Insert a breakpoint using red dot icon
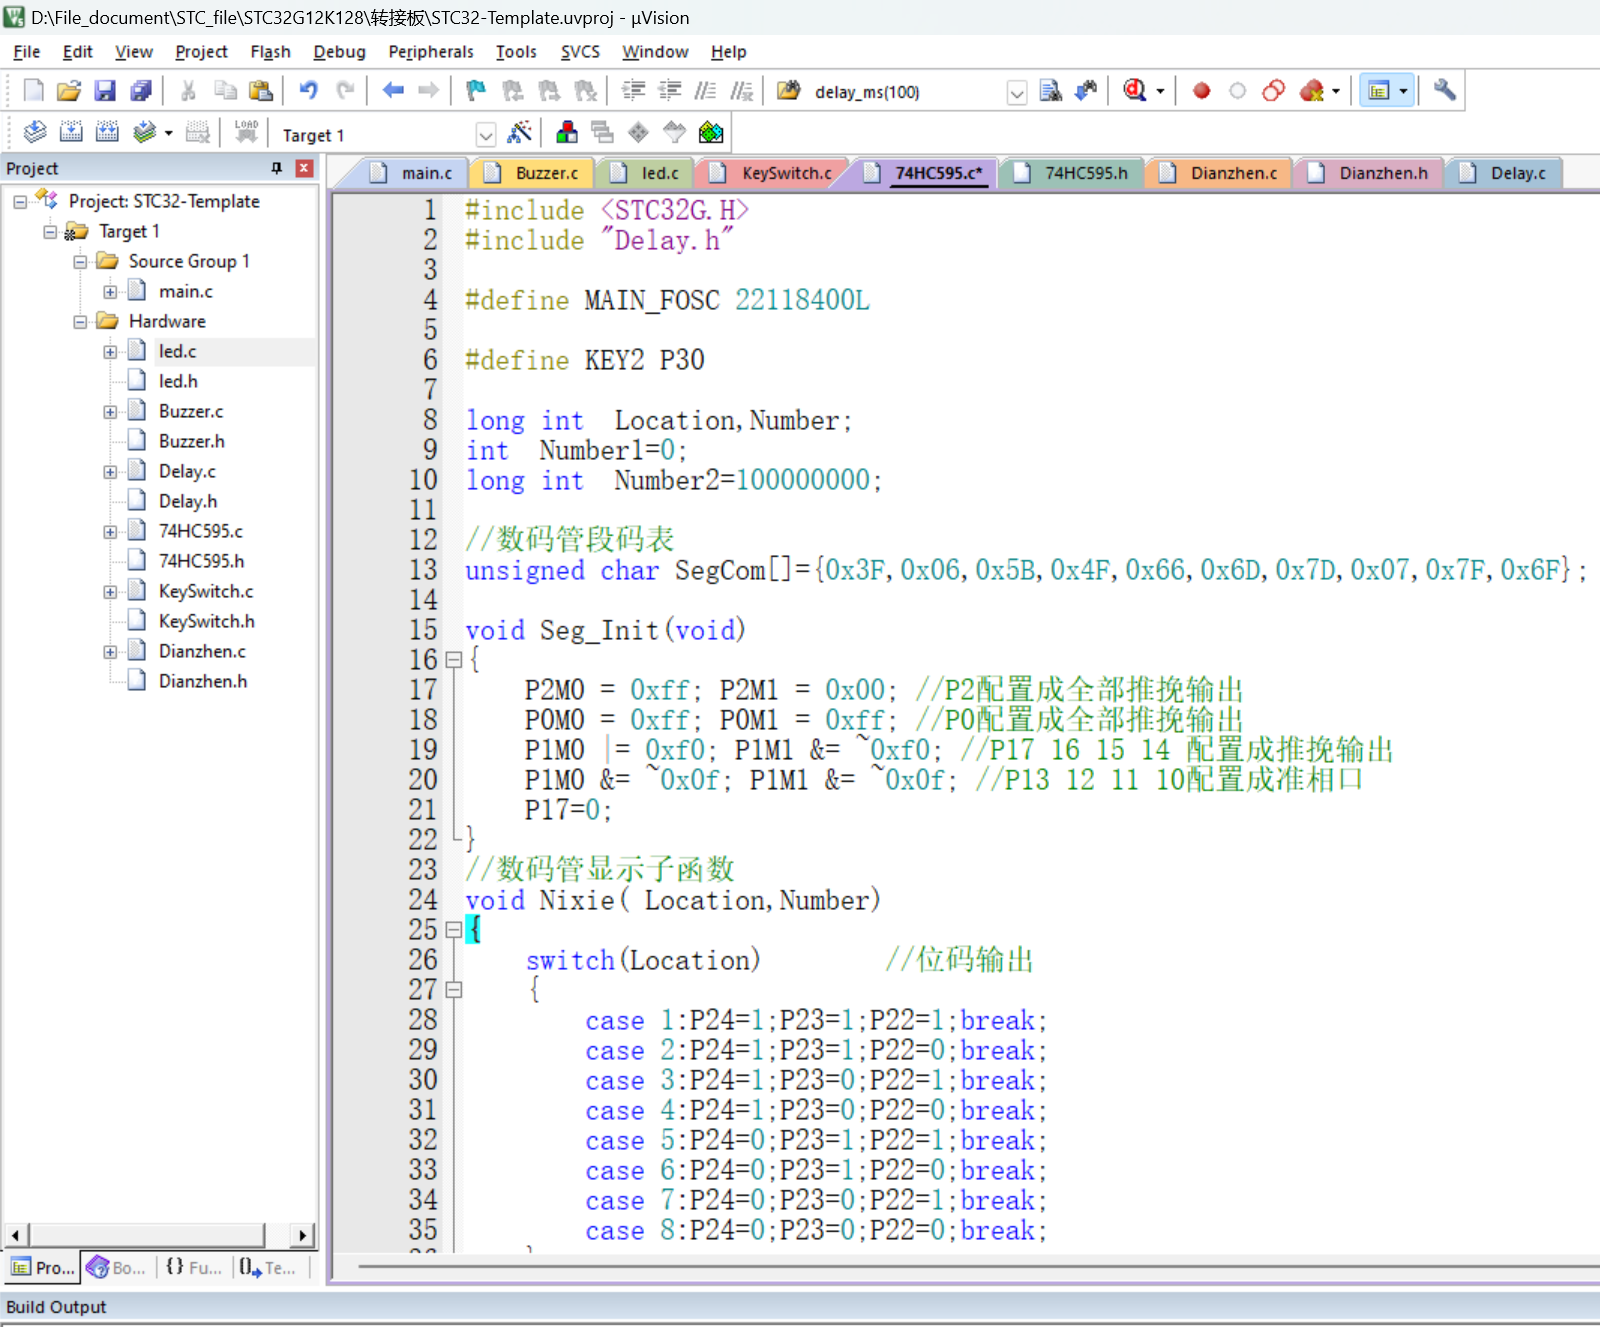1600x1327 pixels. [1201, 91]
